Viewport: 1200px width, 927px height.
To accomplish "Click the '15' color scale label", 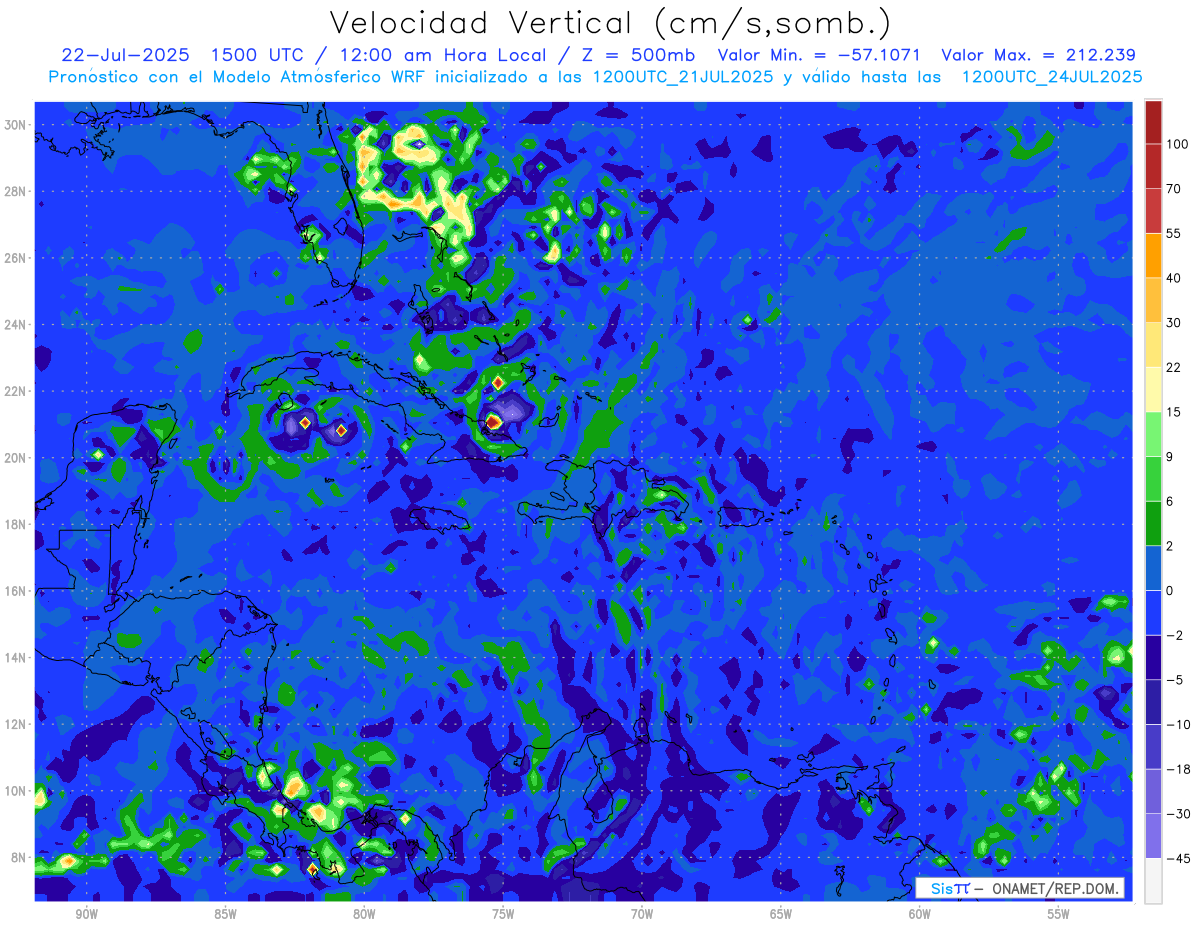I will [x=1174, y=412].
